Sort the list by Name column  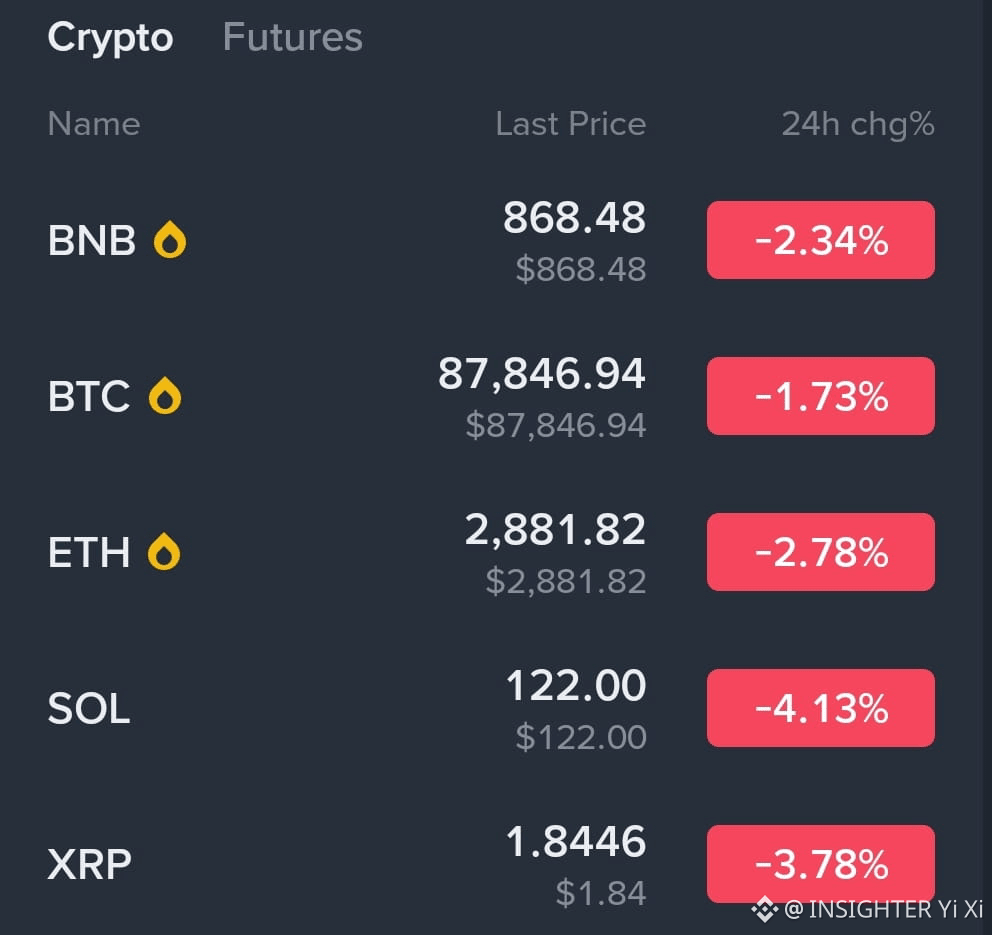point(94,124)
